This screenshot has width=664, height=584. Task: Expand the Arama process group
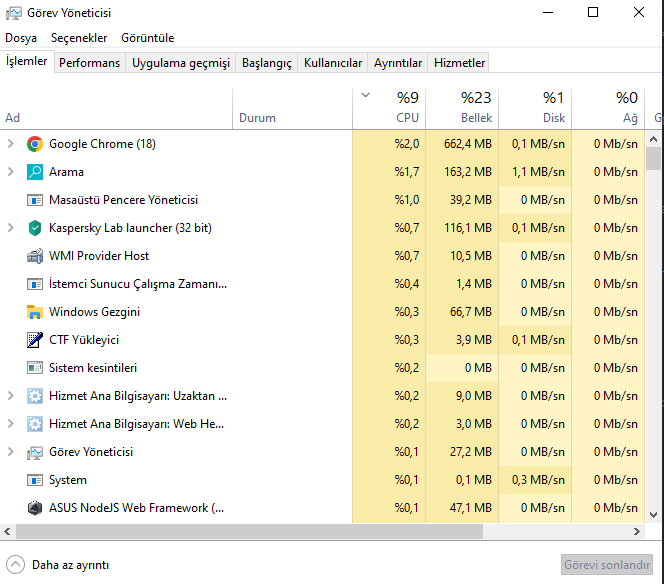pyautogui.click(x=11, y=172)
